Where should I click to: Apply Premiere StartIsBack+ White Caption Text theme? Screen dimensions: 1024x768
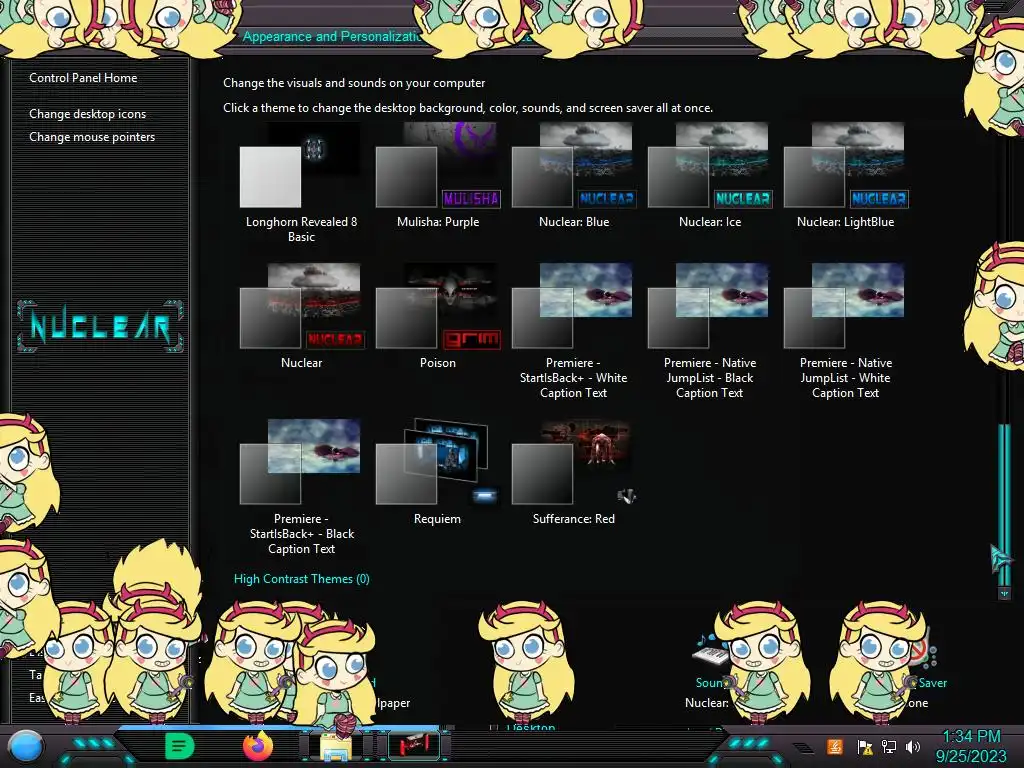(x=573, y=331)
